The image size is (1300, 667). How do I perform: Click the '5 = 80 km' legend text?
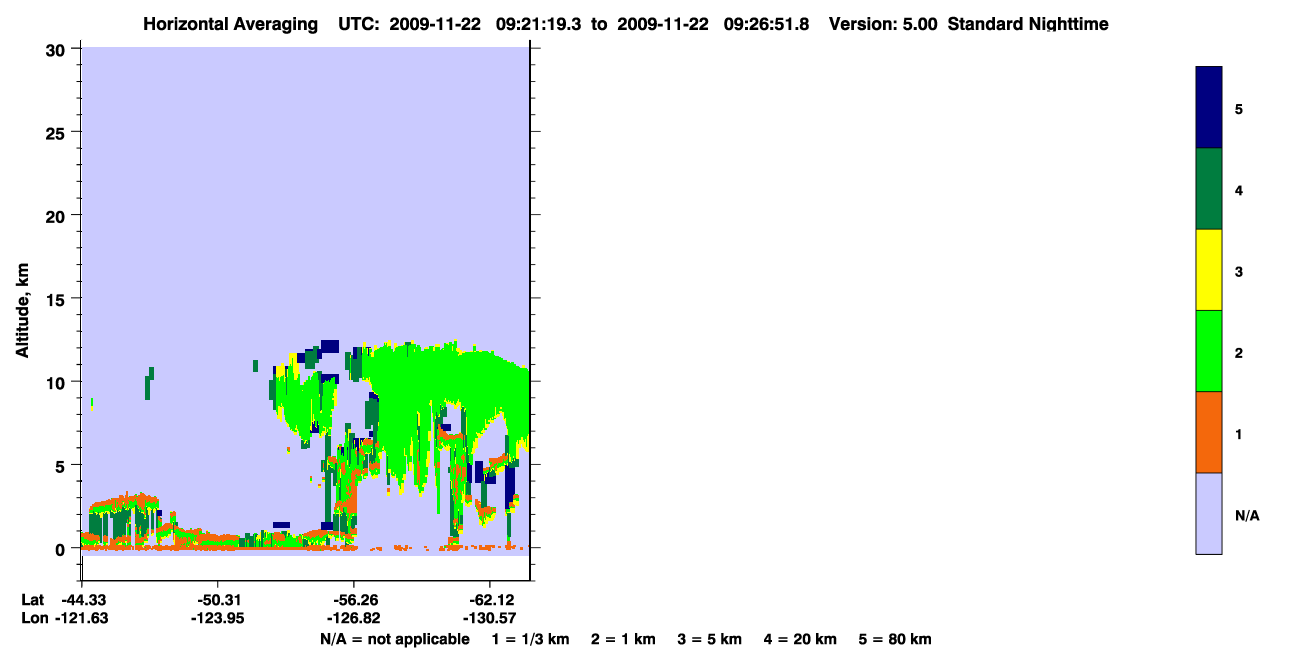pos(895,639)
